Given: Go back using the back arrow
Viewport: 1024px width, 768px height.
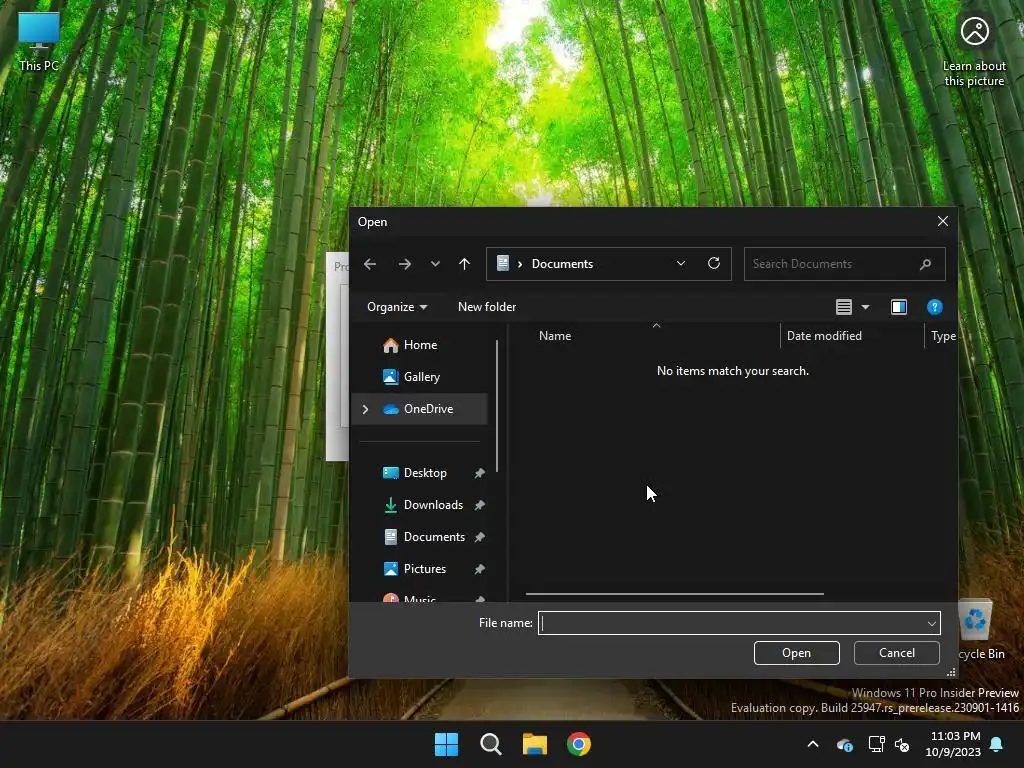Looking at the screenshot, I should point(370,264).
